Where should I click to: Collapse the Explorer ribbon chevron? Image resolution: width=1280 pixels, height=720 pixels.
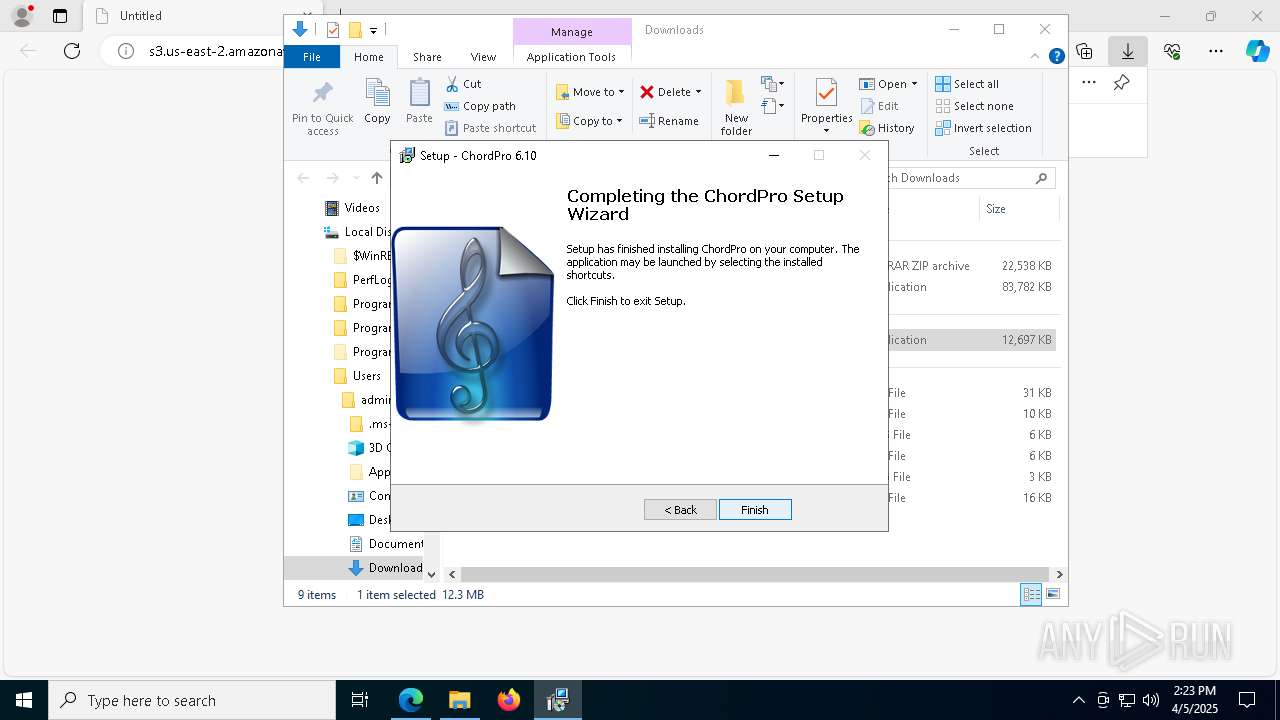[x=1035, y=56]
